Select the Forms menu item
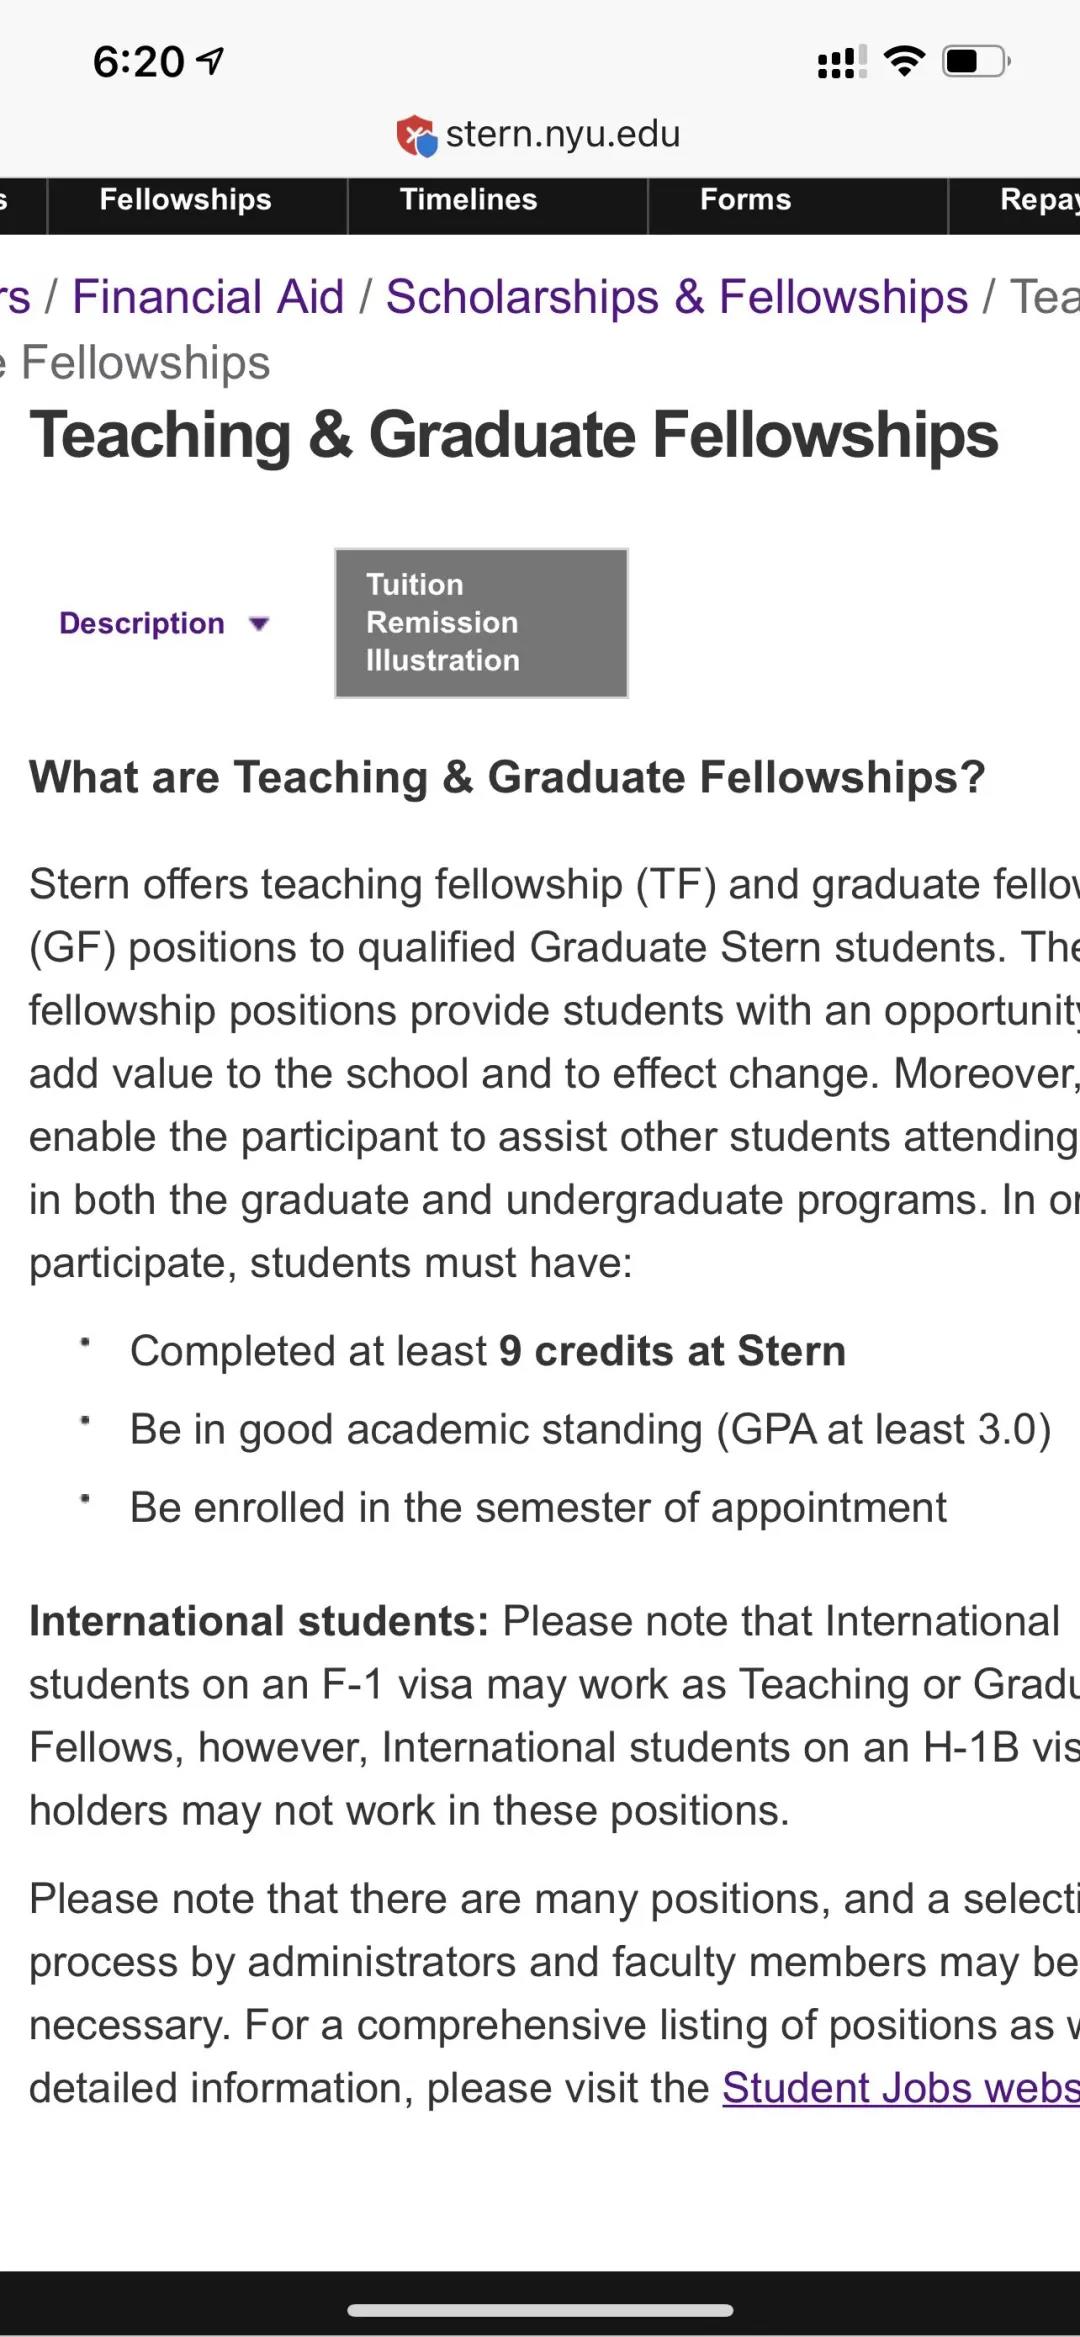The height and width of the screenshot is (2337, 1080). point(746,200)
